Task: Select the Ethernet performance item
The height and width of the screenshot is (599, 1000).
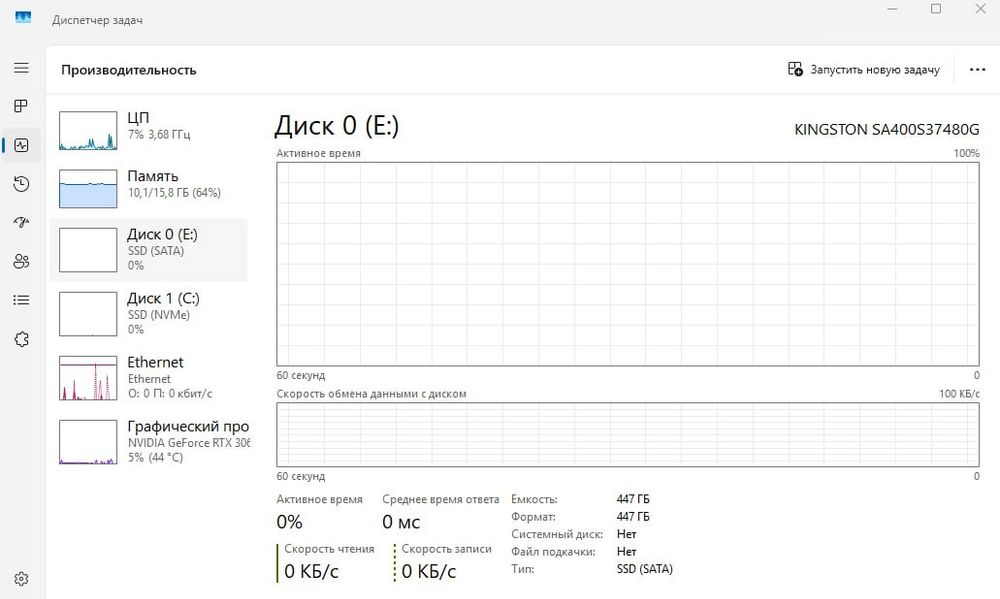Action: (x=149, y=378)
